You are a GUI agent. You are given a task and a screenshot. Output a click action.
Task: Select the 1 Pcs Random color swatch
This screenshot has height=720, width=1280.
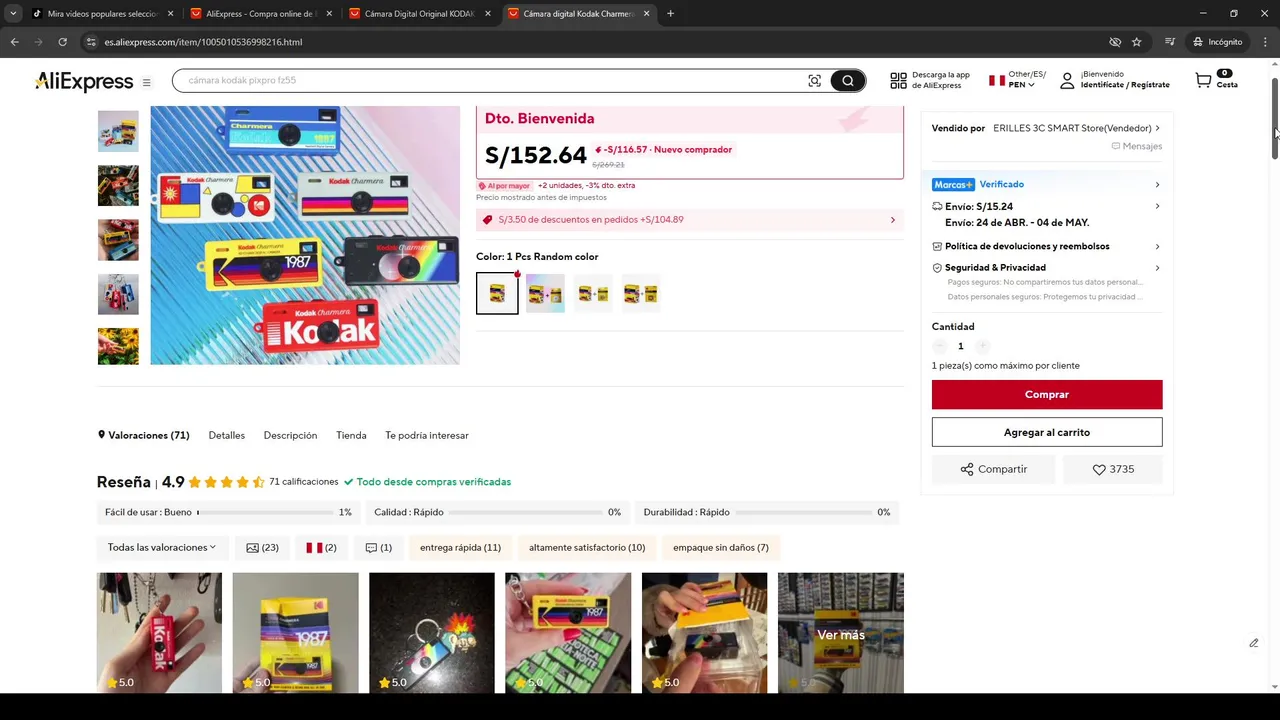(x=497, y=293)
